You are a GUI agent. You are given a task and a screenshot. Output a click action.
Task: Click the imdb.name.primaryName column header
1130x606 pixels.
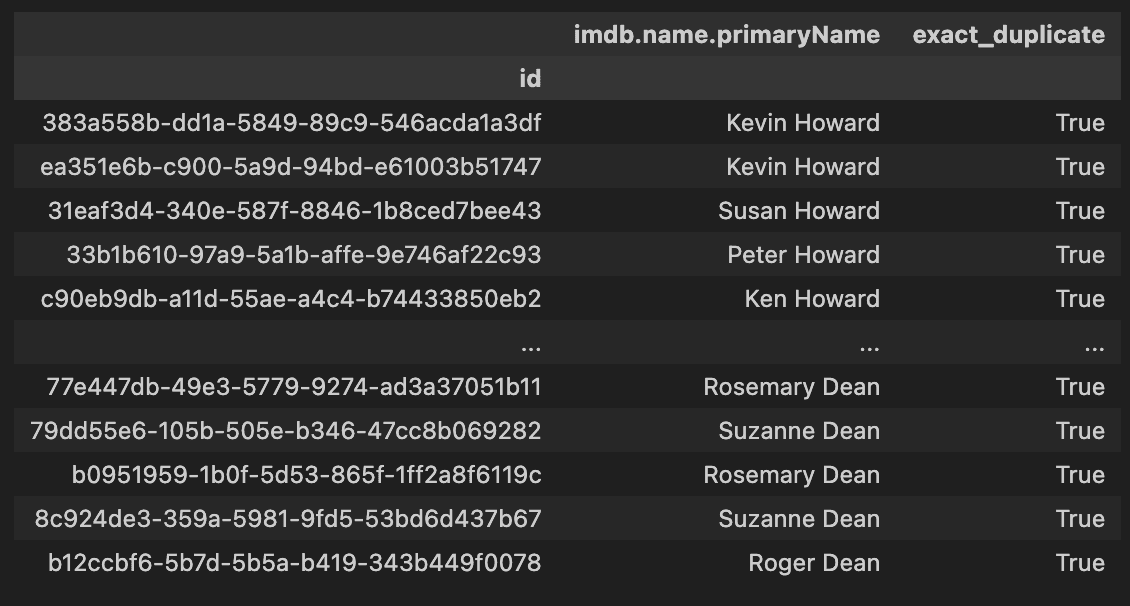[726, 35]
